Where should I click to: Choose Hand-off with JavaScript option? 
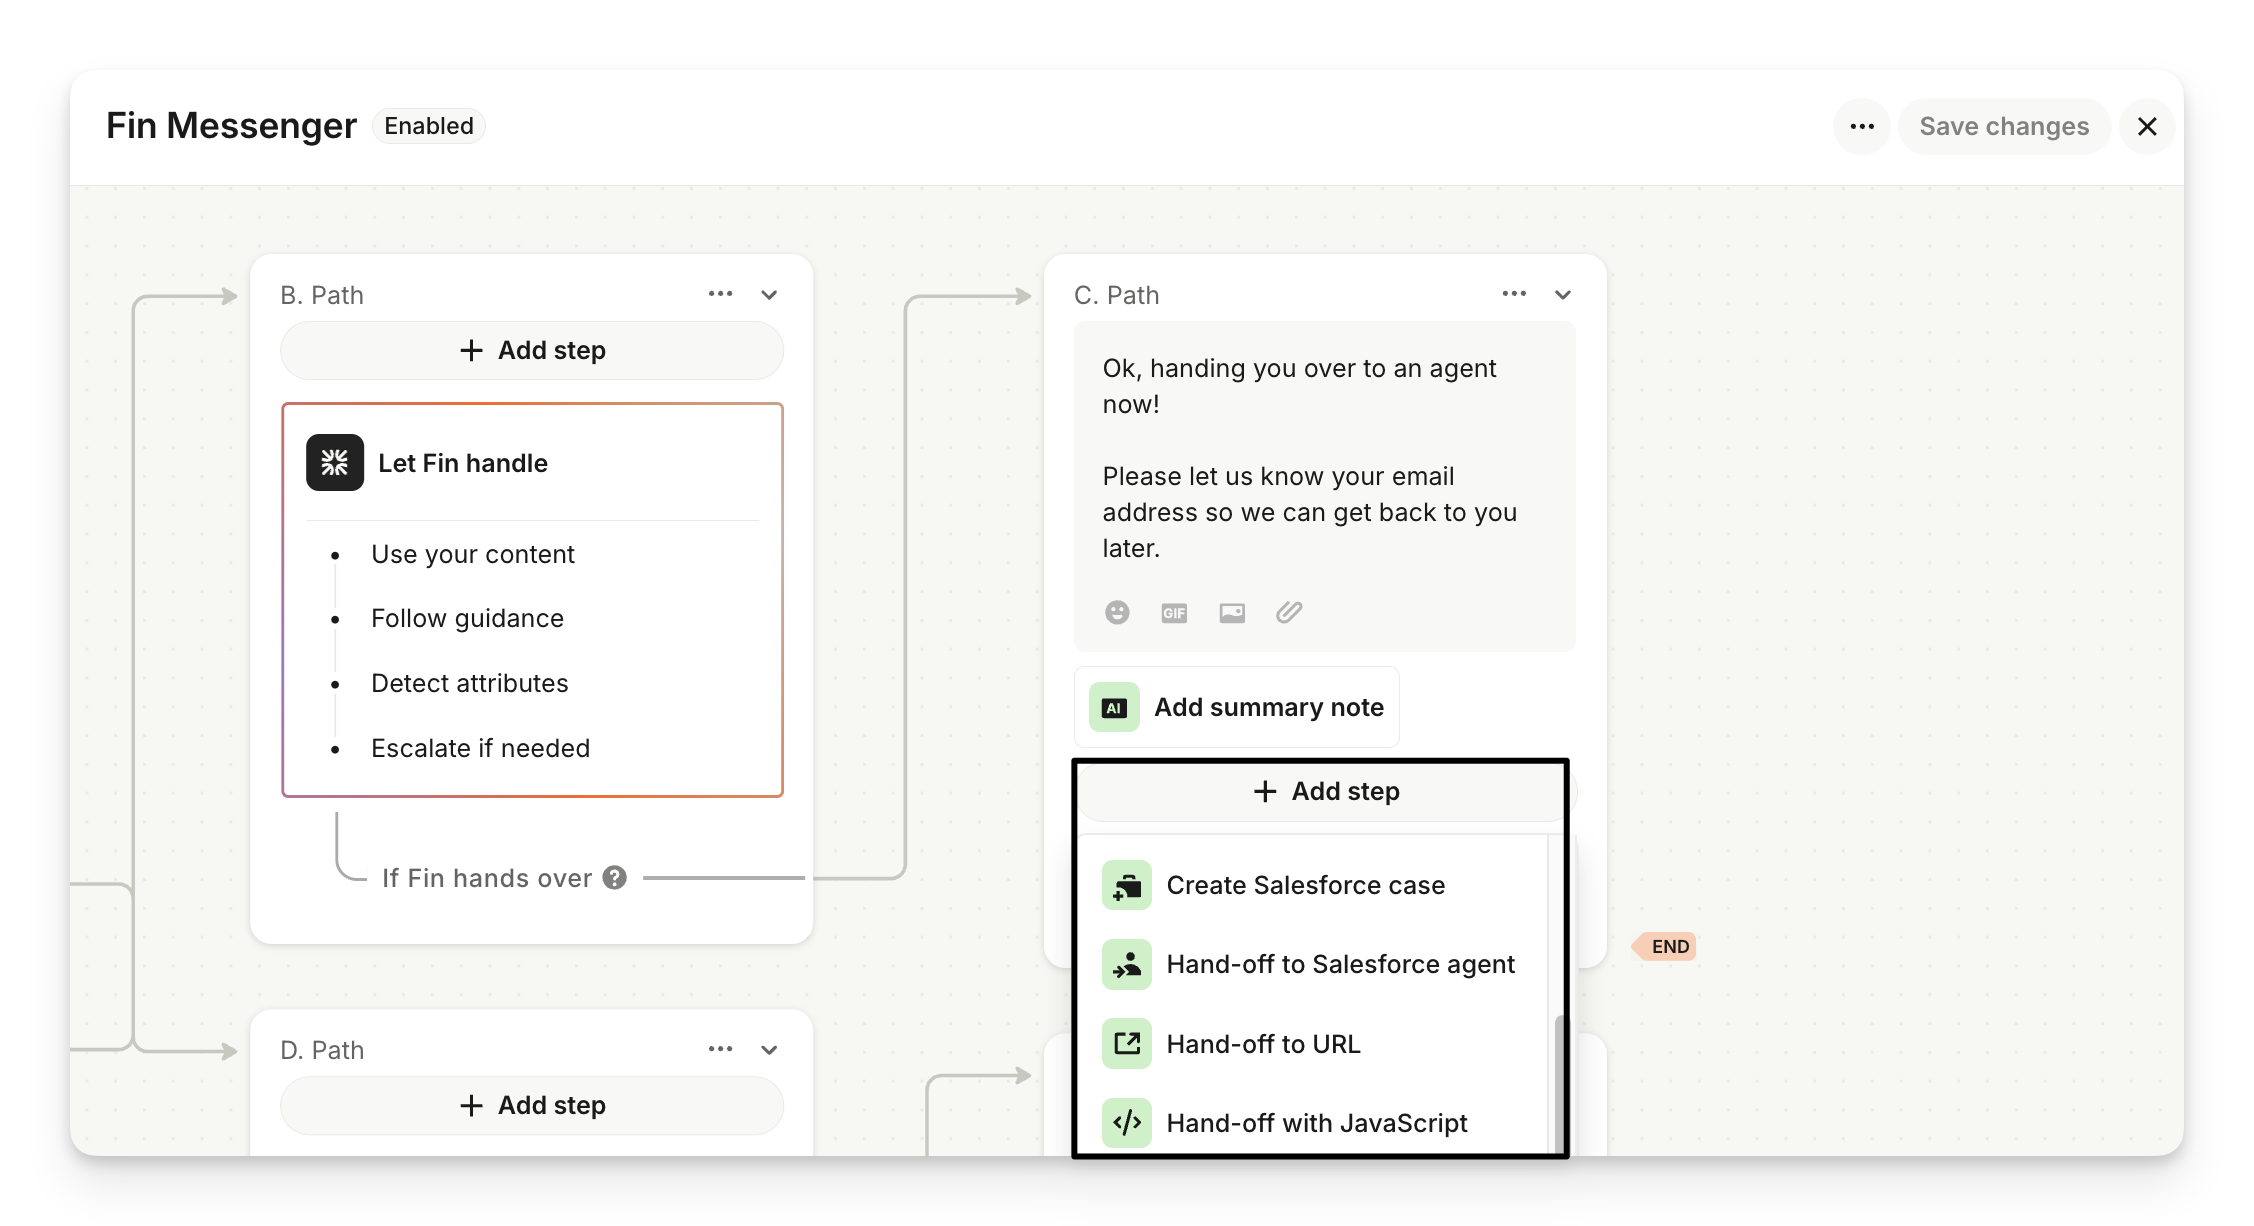click(1316, 1123)
